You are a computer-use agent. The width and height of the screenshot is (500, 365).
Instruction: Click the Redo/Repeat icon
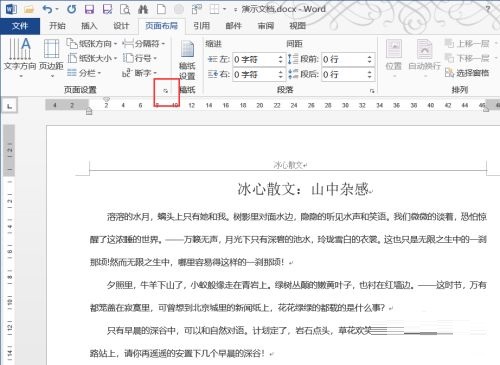(x=71, y=9)
